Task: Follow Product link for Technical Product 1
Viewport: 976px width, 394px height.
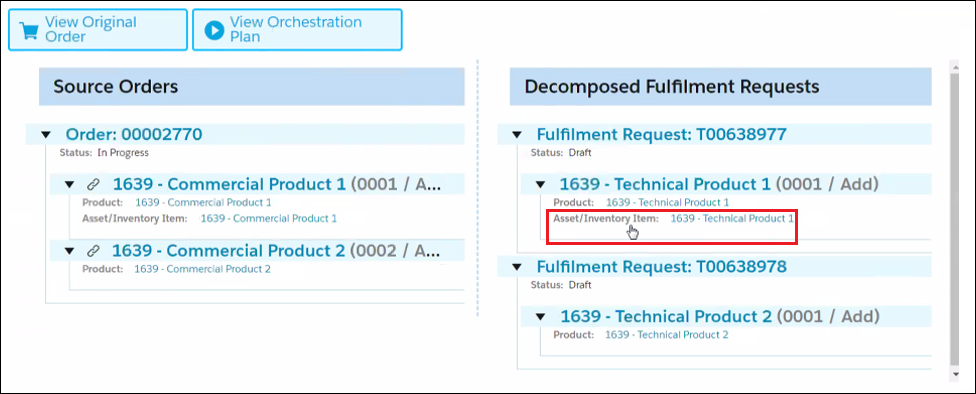Action: 667,202
